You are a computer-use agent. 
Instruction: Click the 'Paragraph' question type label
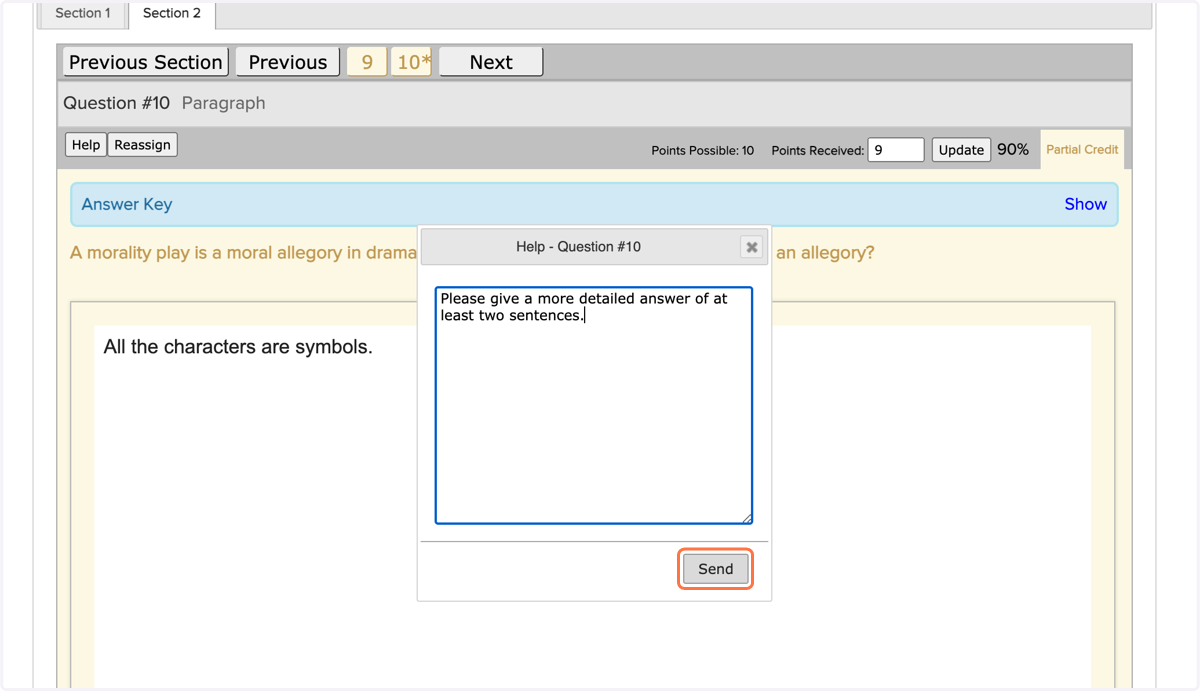224,103
